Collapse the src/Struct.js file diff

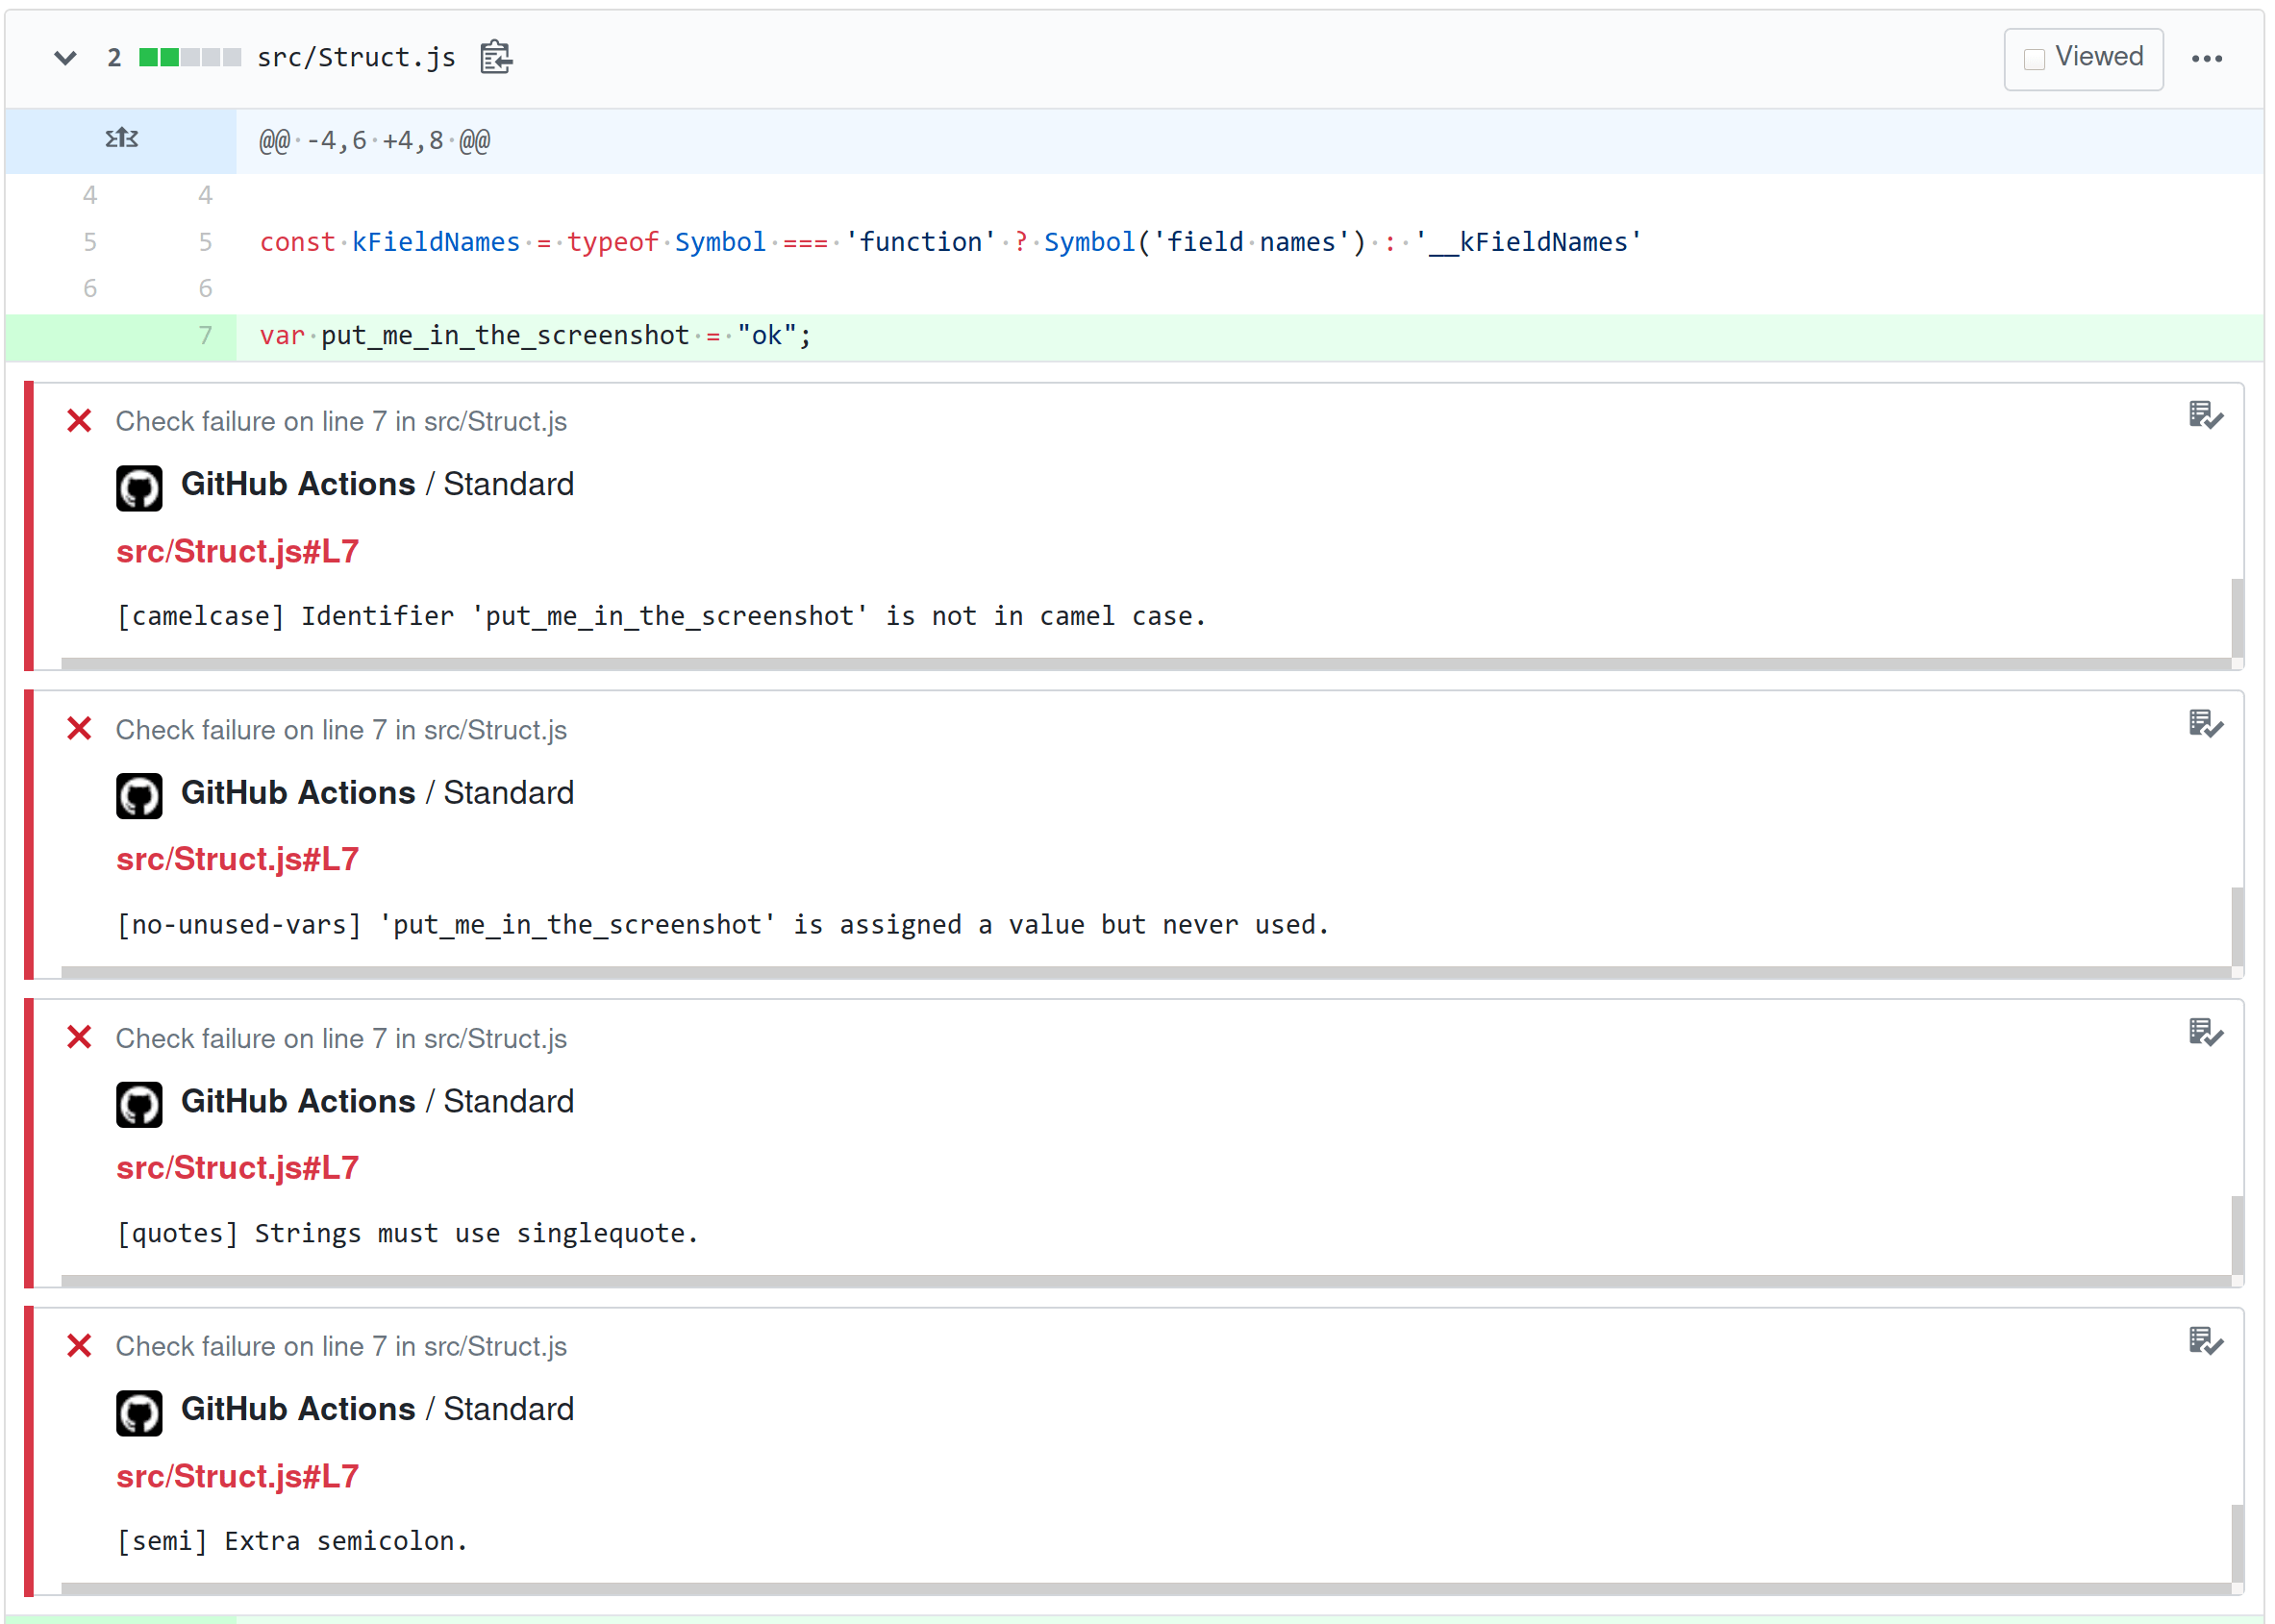coord(65,58)
